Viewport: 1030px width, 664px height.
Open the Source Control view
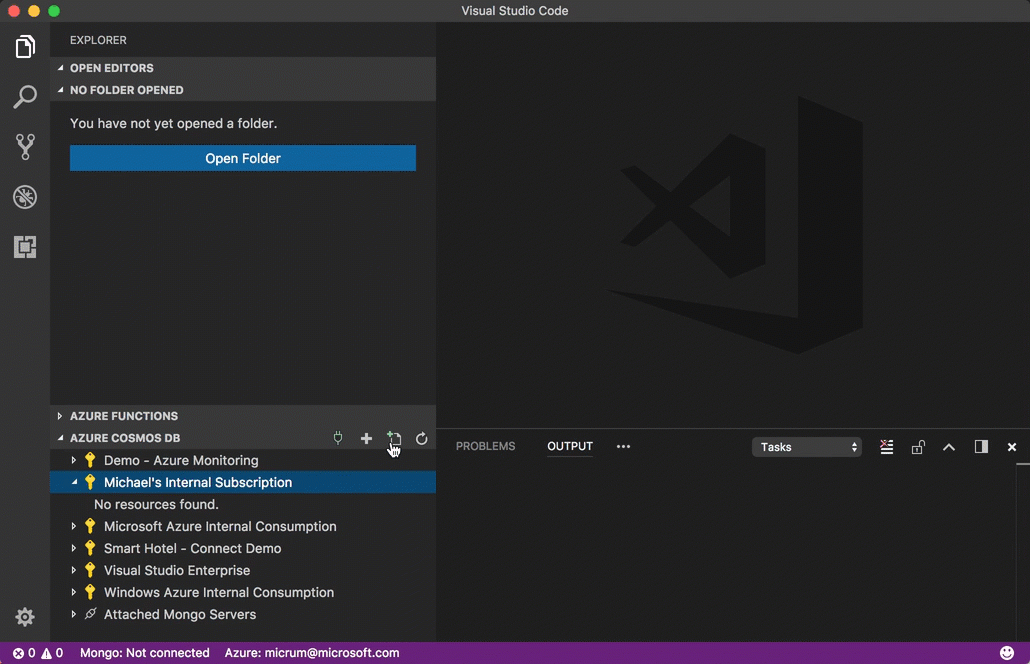coord(25,146)
